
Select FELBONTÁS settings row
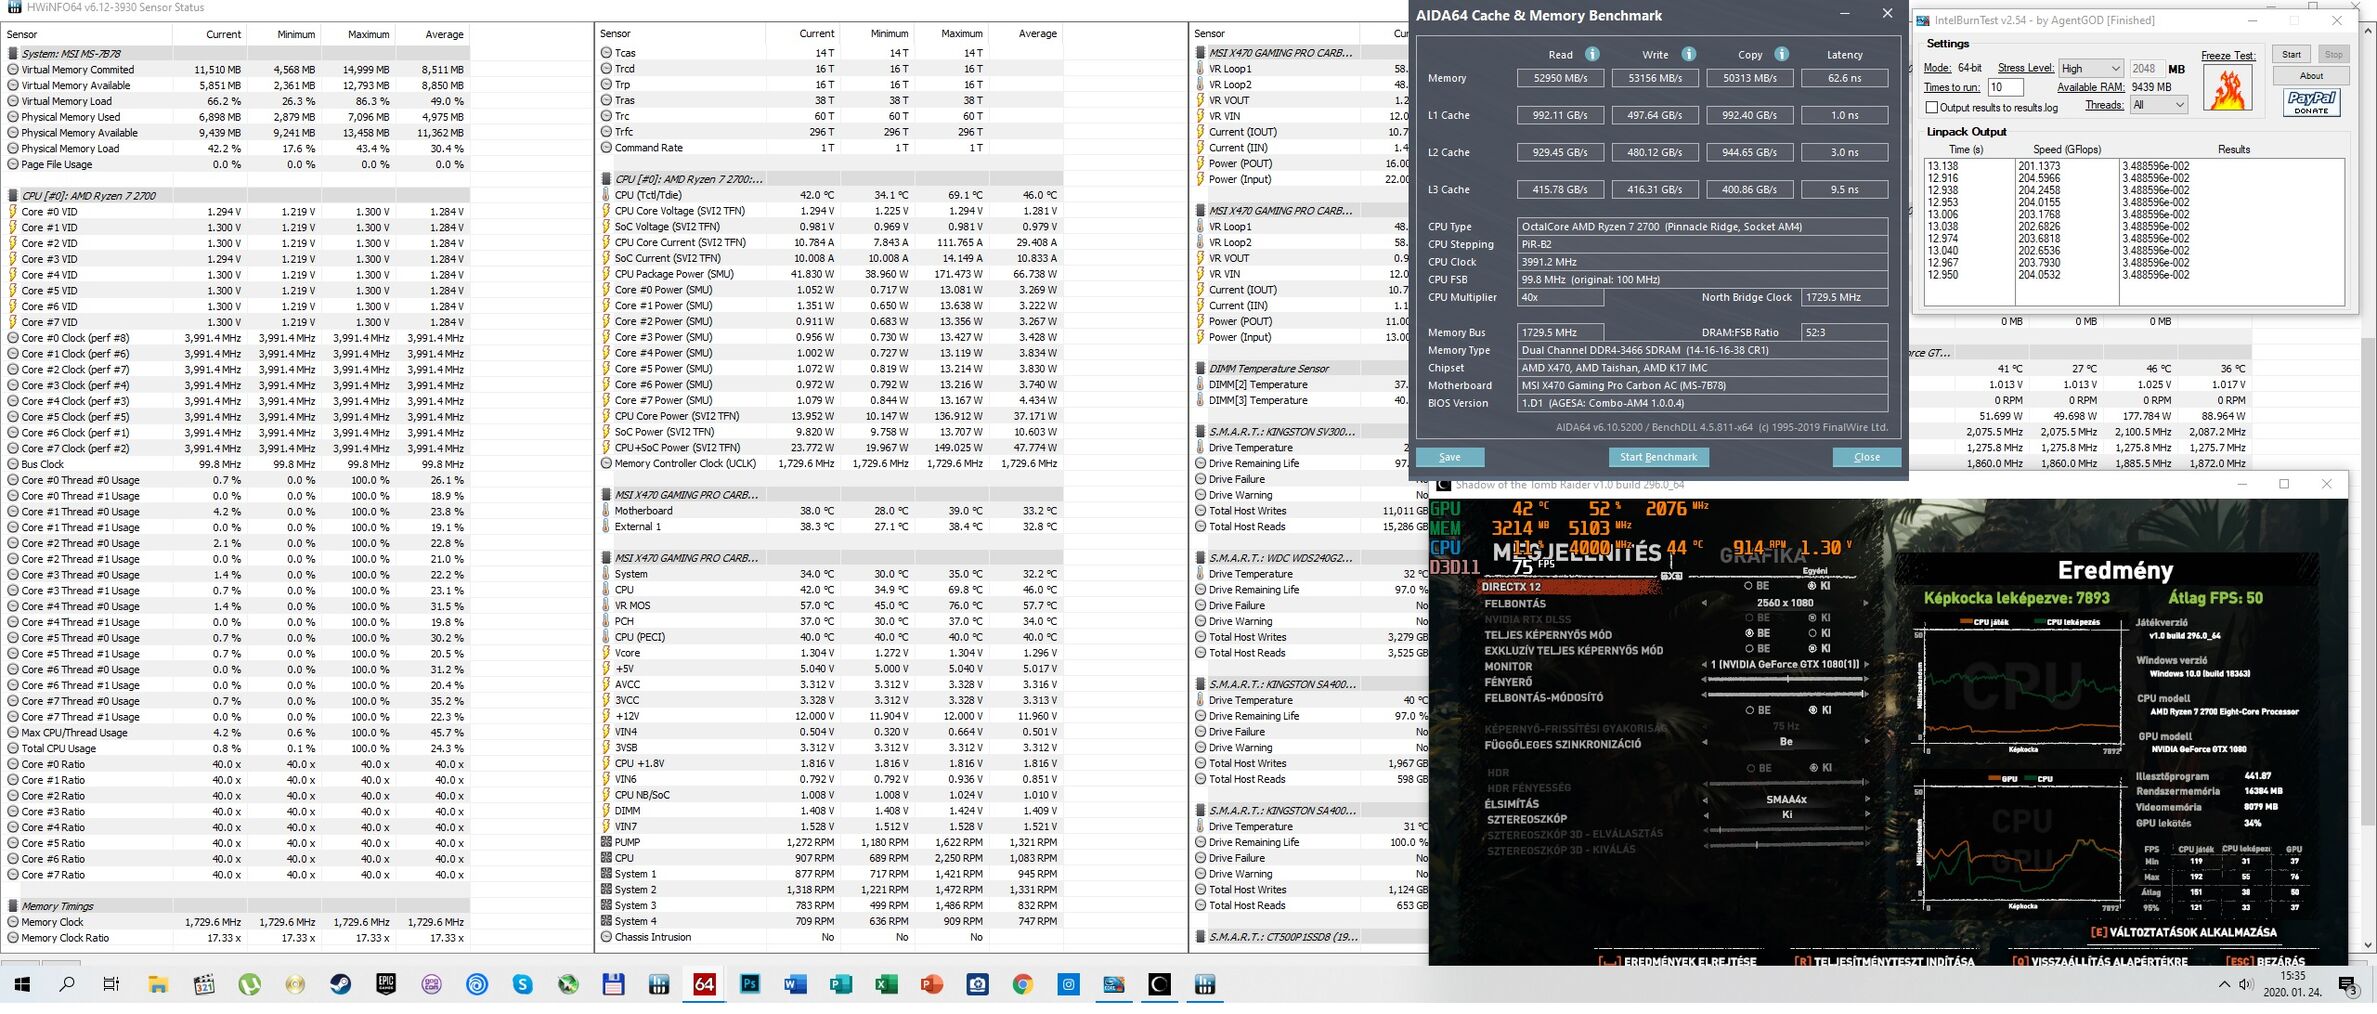1514,604
